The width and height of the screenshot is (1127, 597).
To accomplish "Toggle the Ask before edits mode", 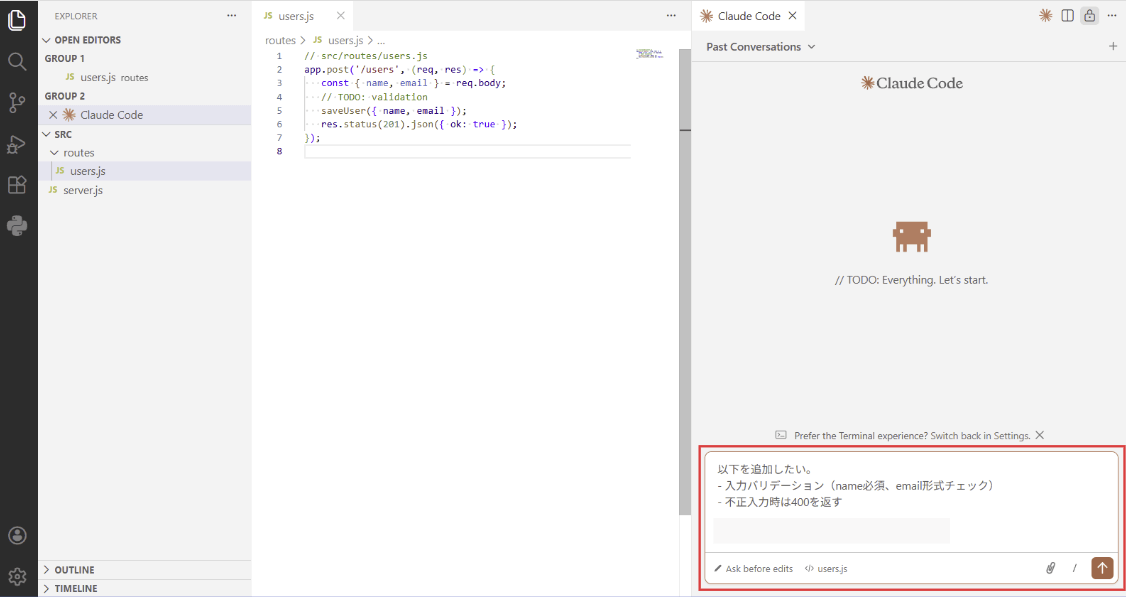I will pos(753,568).
